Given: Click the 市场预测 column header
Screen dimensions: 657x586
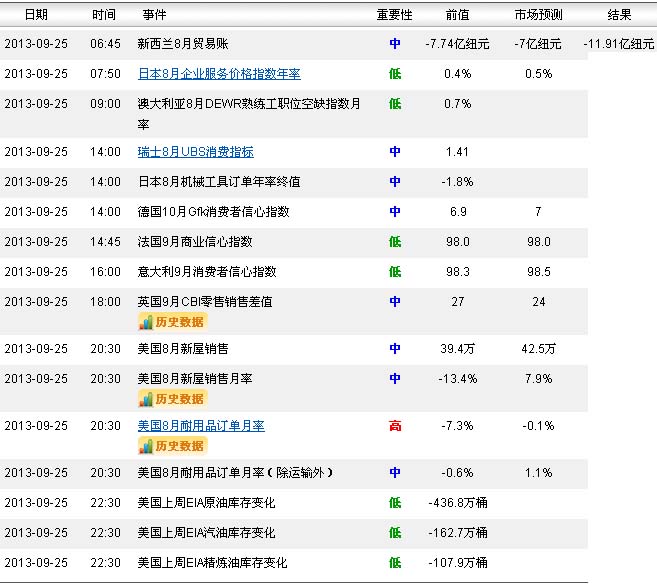Looking at the screenshot, I should pos(538,15).
